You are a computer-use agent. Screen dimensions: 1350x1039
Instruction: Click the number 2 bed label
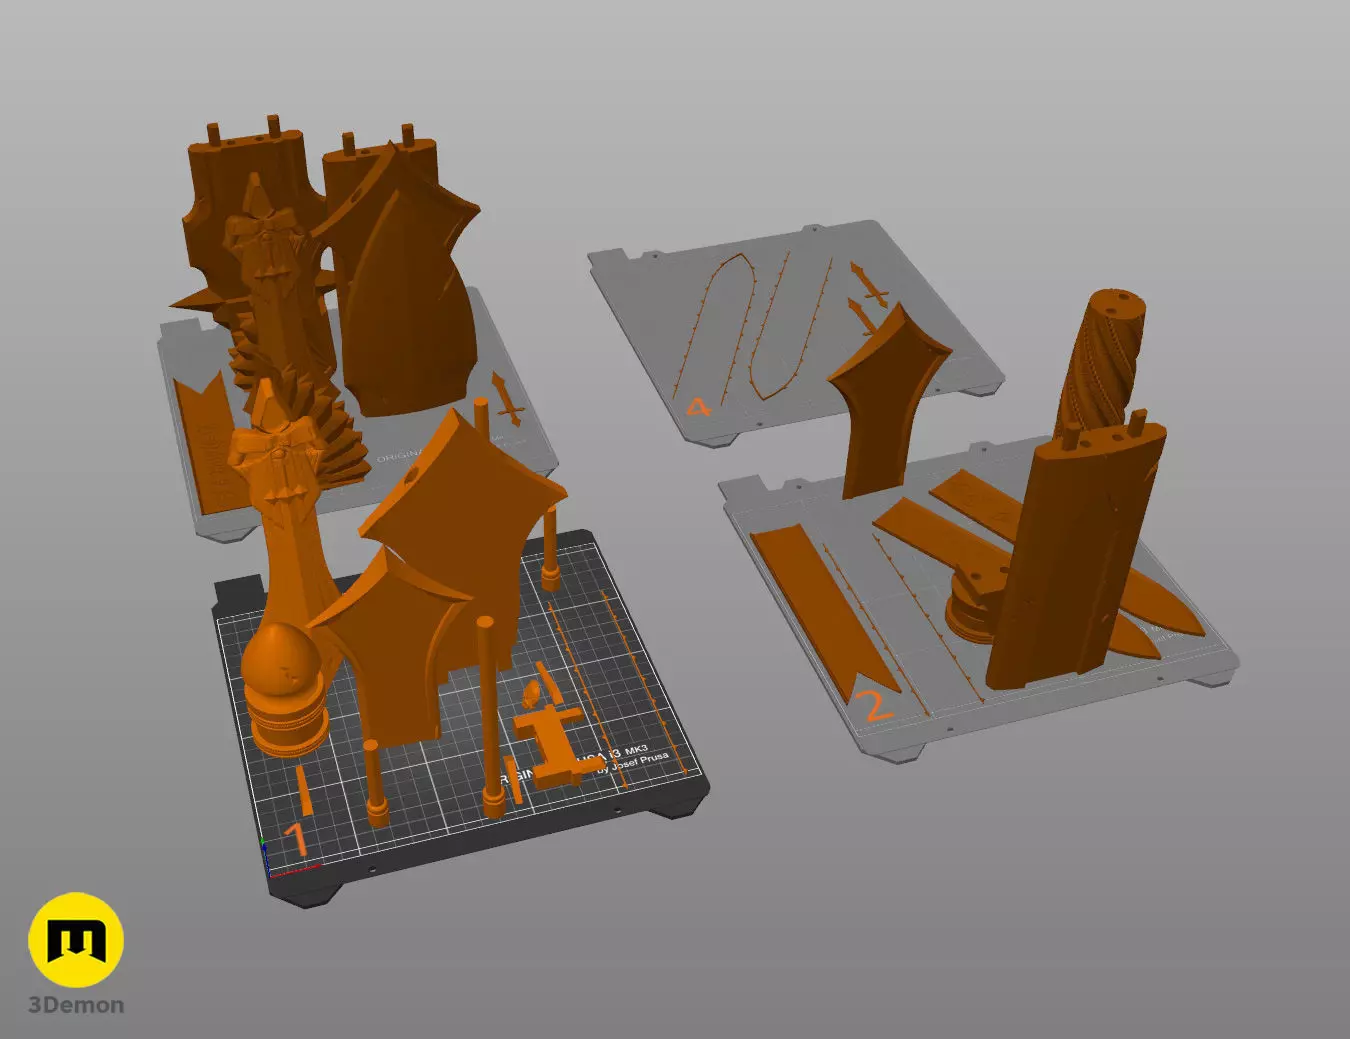pos(875,705)
